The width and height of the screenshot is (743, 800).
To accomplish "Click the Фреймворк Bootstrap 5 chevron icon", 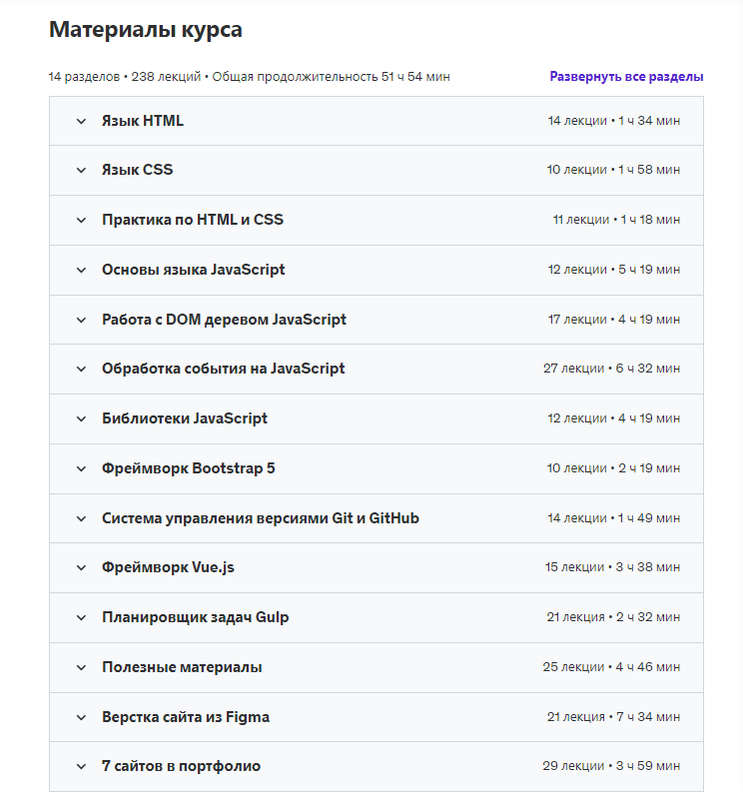I will pyautogui.click(x=82, y=469).
